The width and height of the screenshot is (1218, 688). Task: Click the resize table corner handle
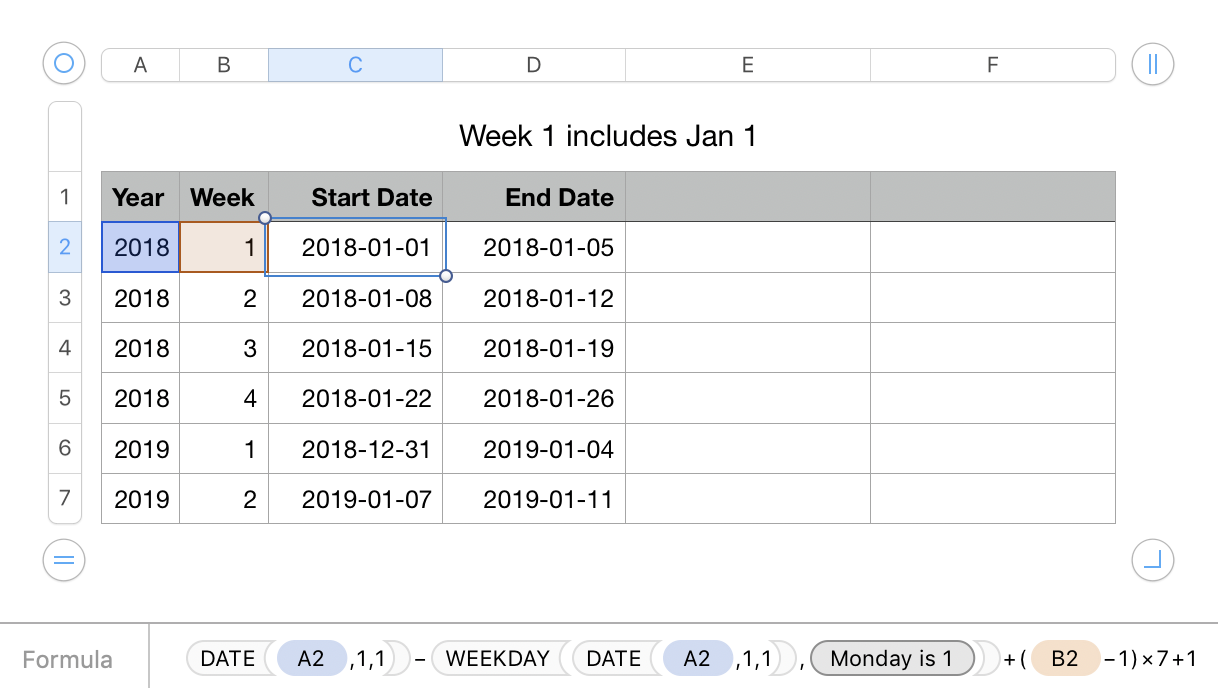click(1152, 560)
